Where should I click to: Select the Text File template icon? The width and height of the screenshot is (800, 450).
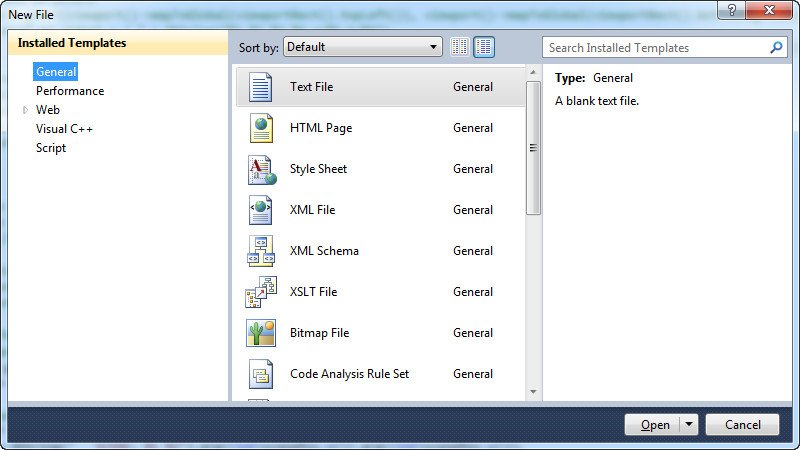[261, 87]
